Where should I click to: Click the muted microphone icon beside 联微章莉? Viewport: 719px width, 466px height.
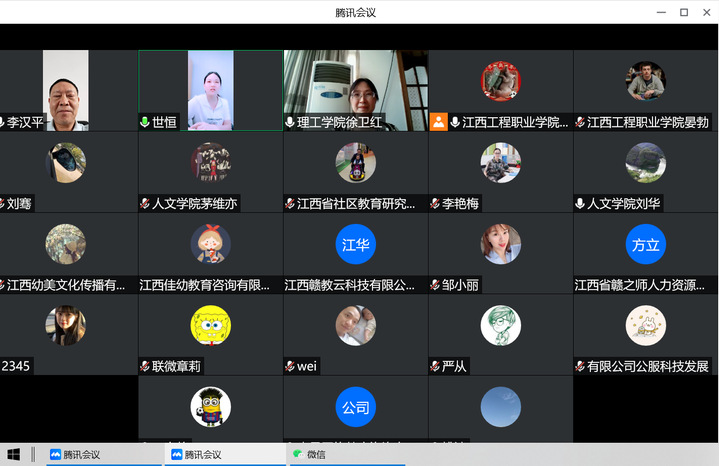click(x=145, y=366)
